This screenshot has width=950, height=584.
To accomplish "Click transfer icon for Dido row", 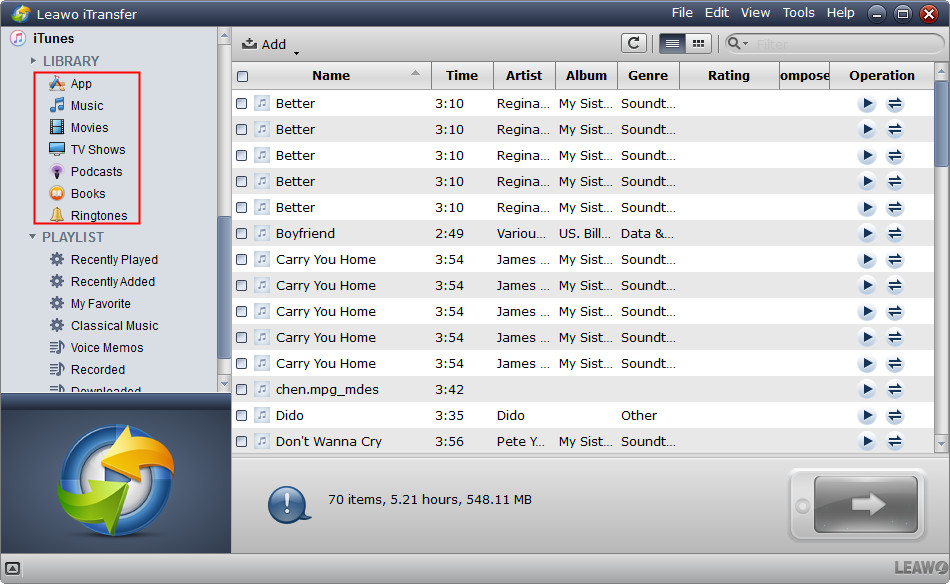I will click(895, 415).
